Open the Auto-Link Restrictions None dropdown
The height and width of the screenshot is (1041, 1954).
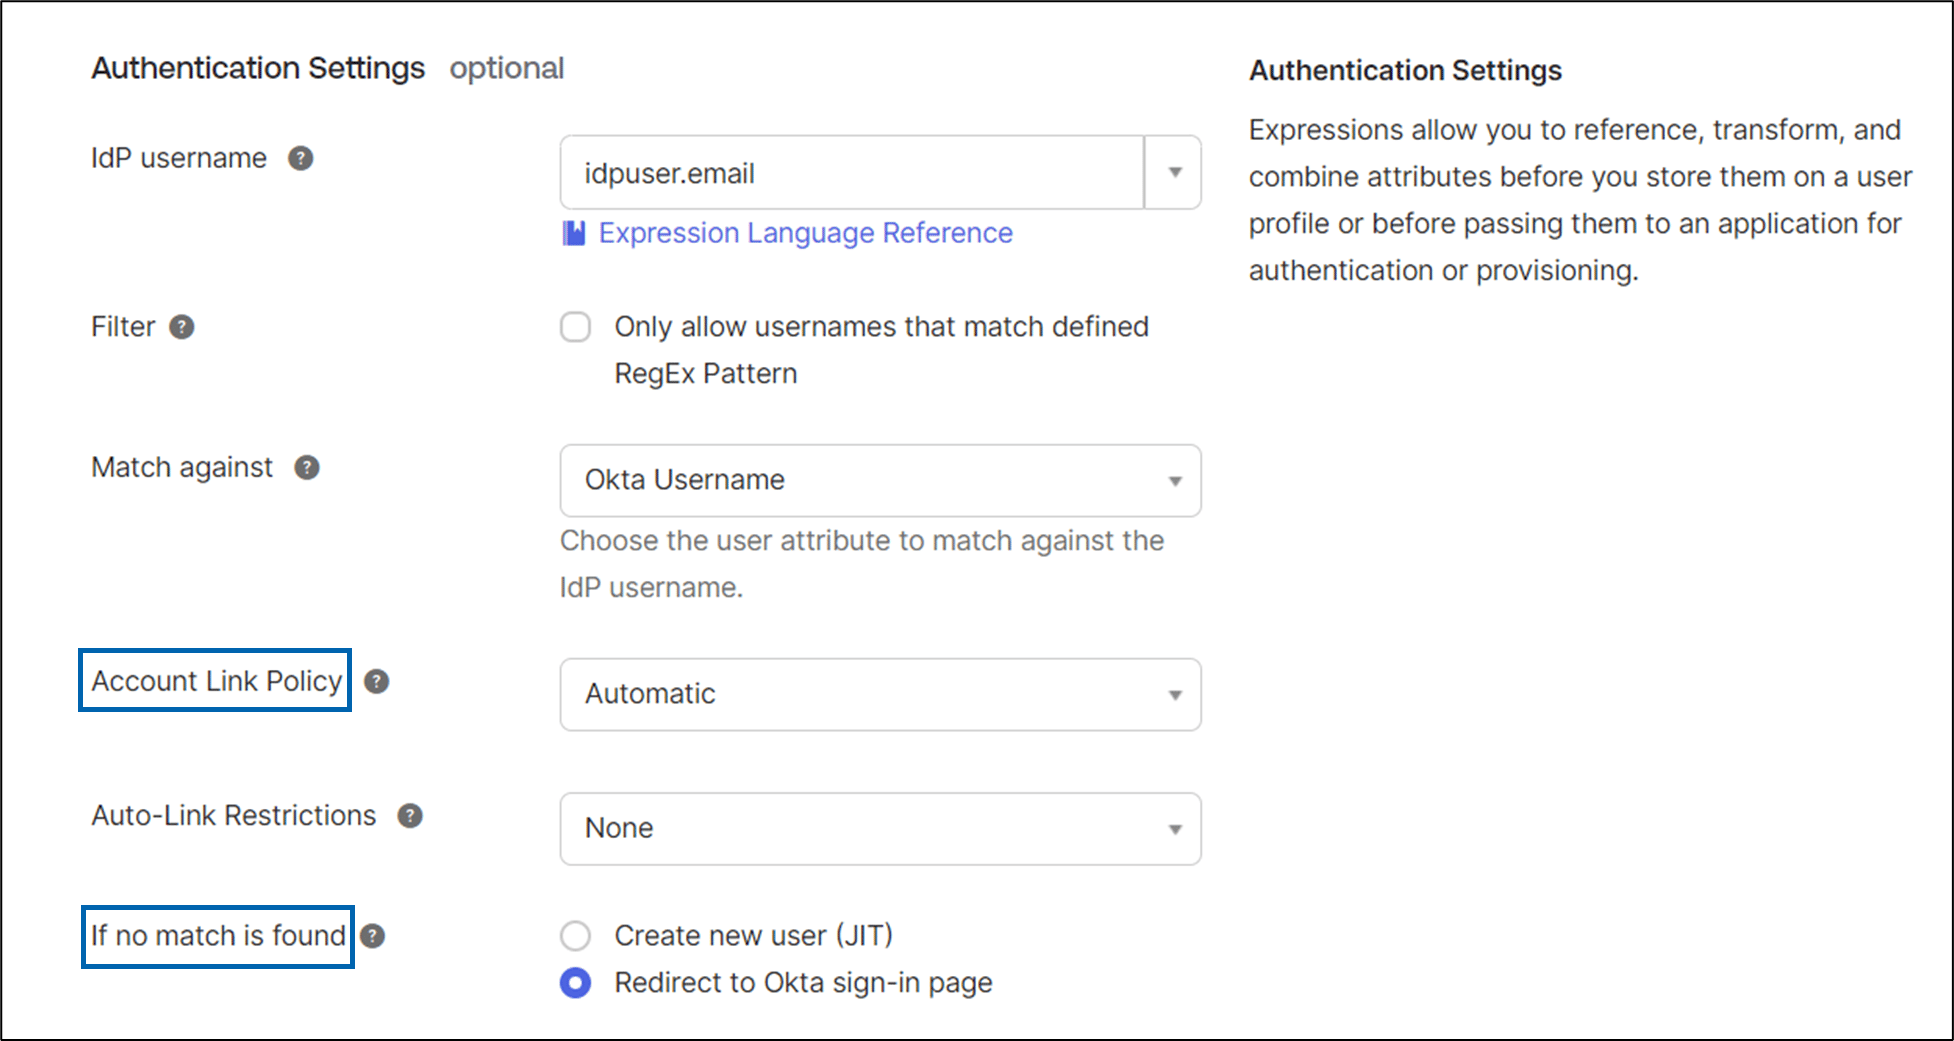click(880, 829)
